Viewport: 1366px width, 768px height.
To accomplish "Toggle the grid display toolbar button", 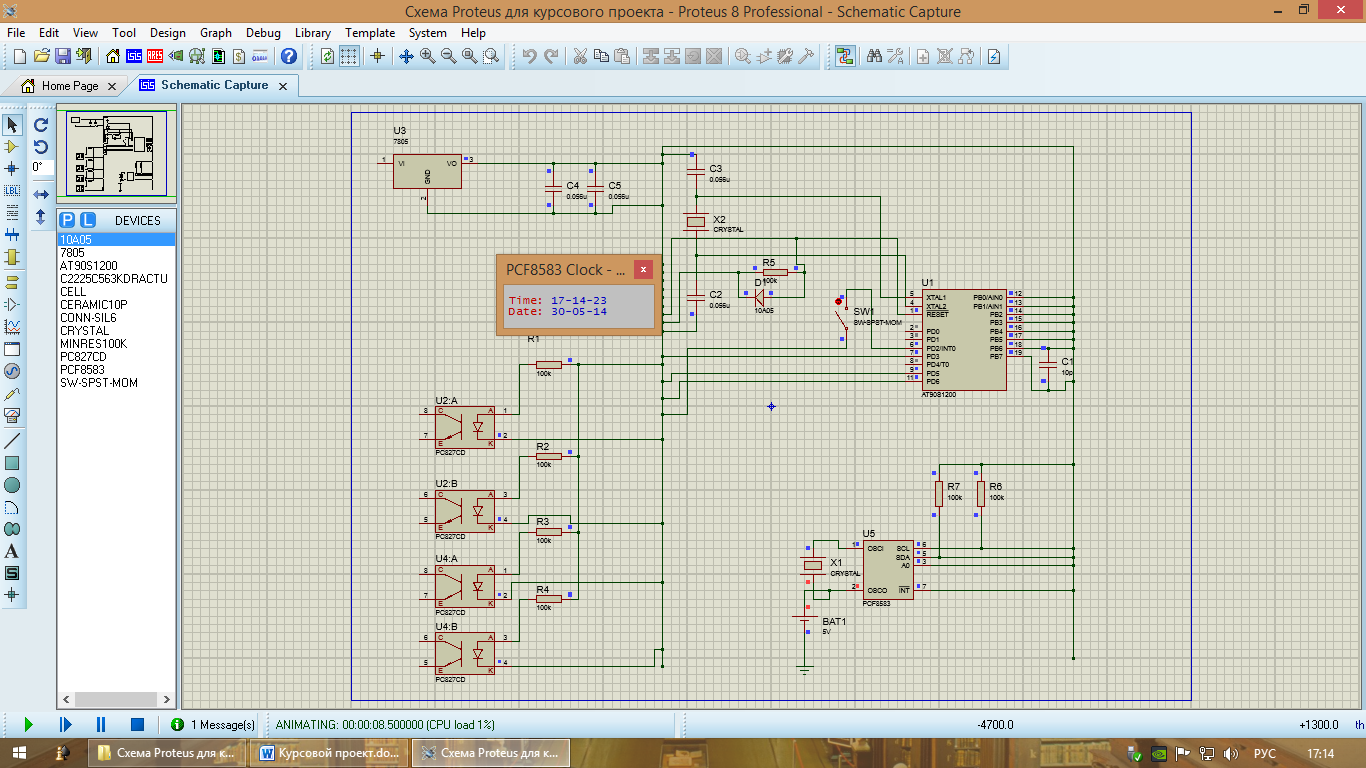I will tap(349, 56).
